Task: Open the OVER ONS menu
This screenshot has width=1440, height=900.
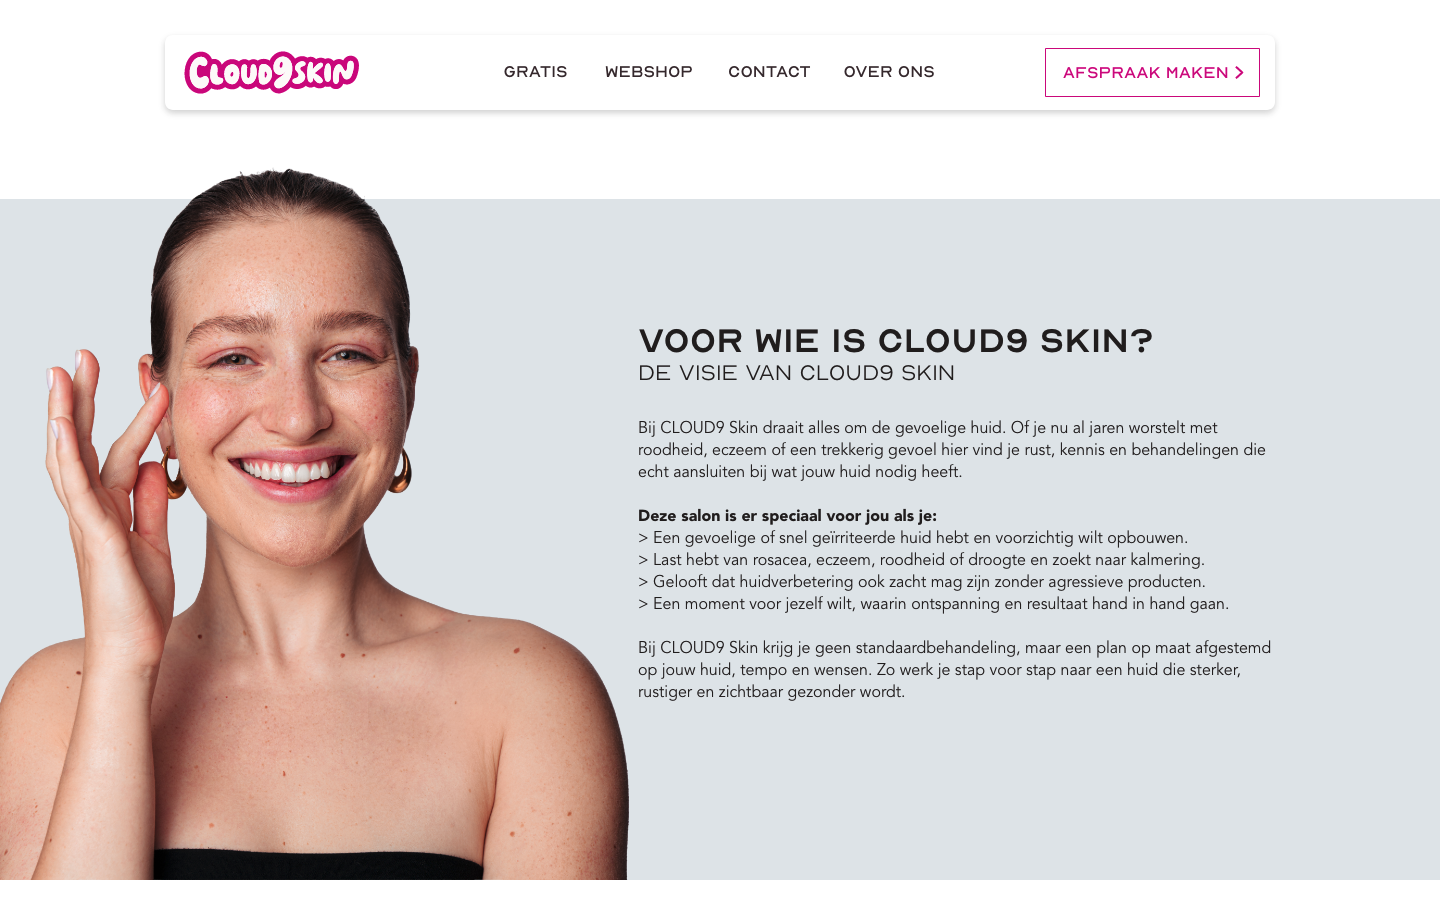Action: coord(889,72)
